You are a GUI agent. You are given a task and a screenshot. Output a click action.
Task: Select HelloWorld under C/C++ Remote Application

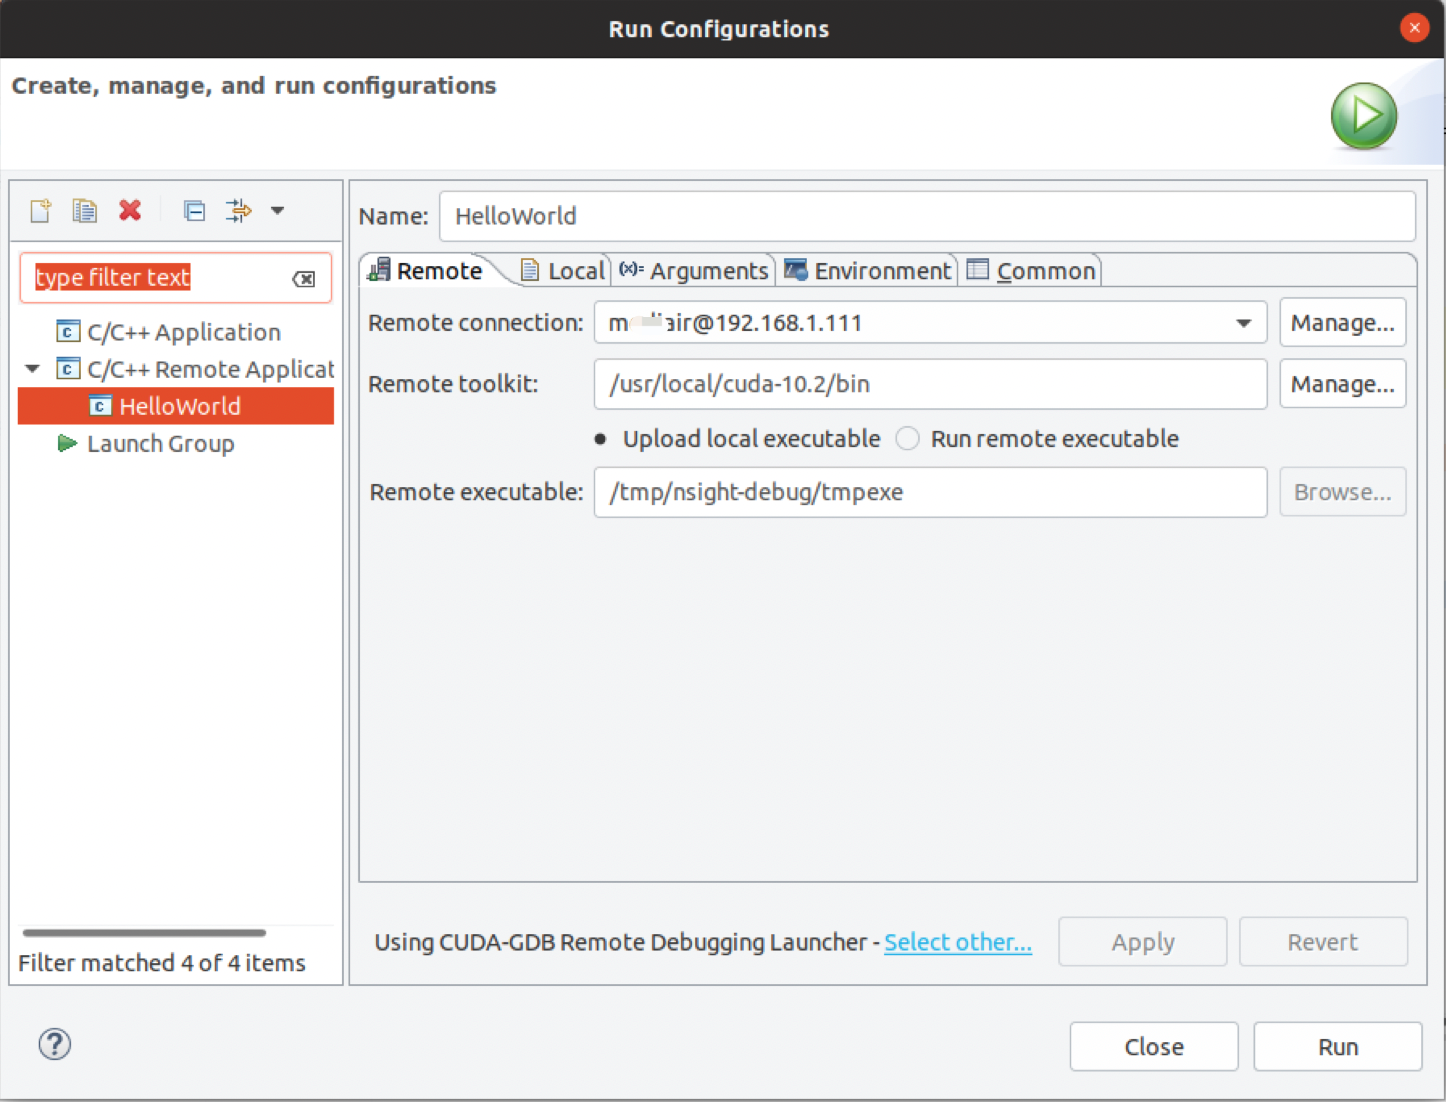click(x=180, y=405)
